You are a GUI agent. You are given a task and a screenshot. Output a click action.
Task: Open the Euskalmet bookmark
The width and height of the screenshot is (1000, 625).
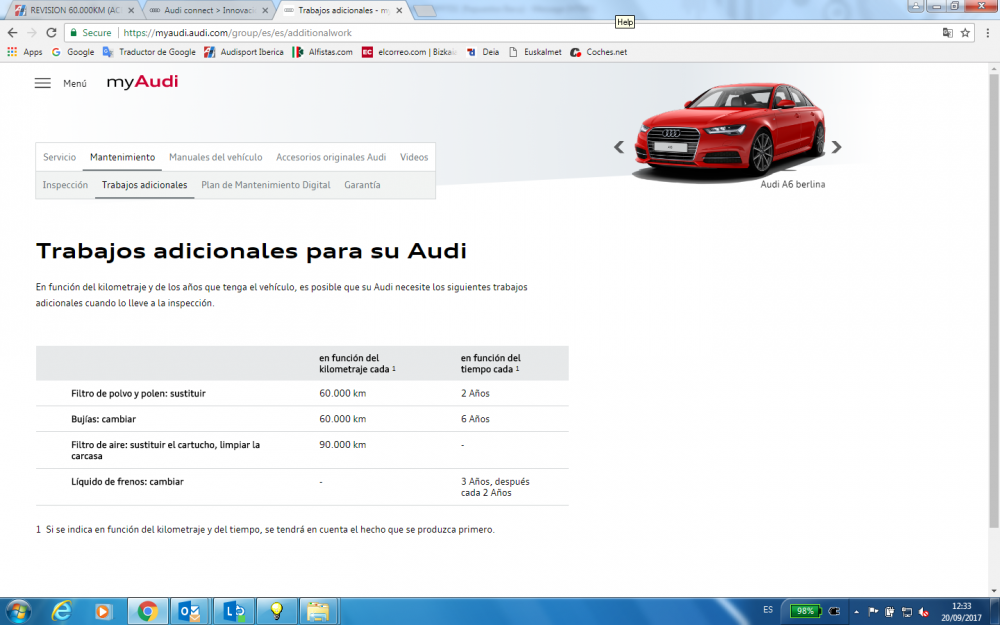535,52
